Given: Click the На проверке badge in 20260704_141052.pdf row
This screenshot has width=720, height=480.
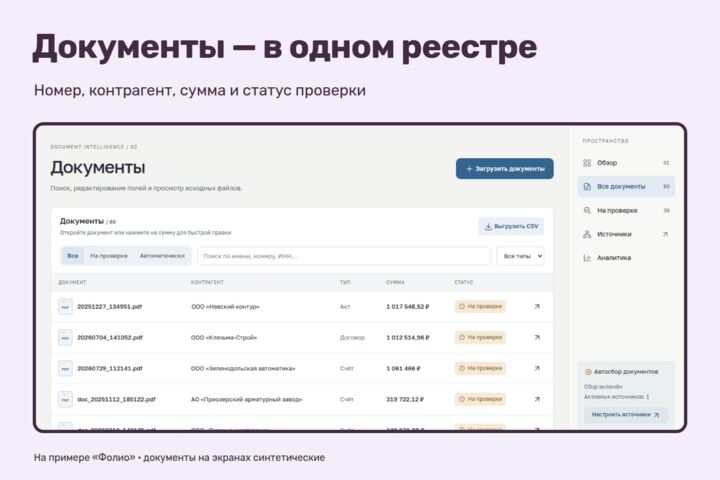Looking at the screenshot, I should coord(480,337).
